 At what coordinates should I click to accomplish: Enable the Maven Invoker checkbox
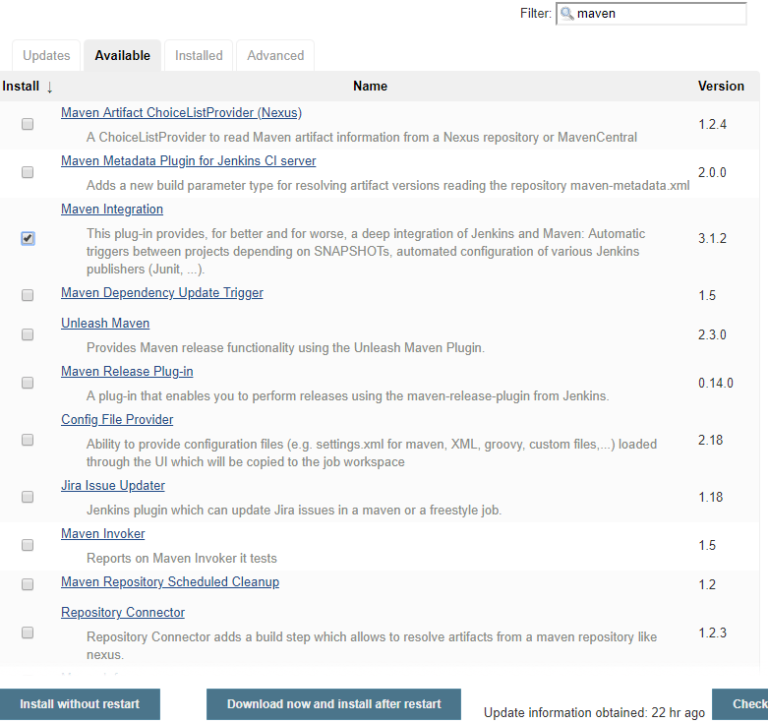pos(27,545)
